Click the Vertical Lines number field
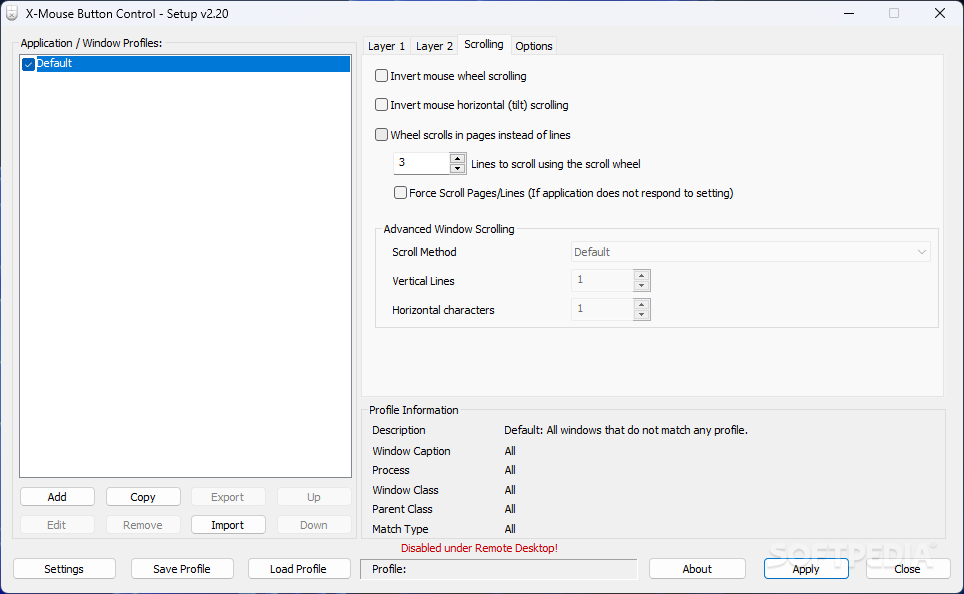Screen dimensions: 964x594 coord(602,280)
